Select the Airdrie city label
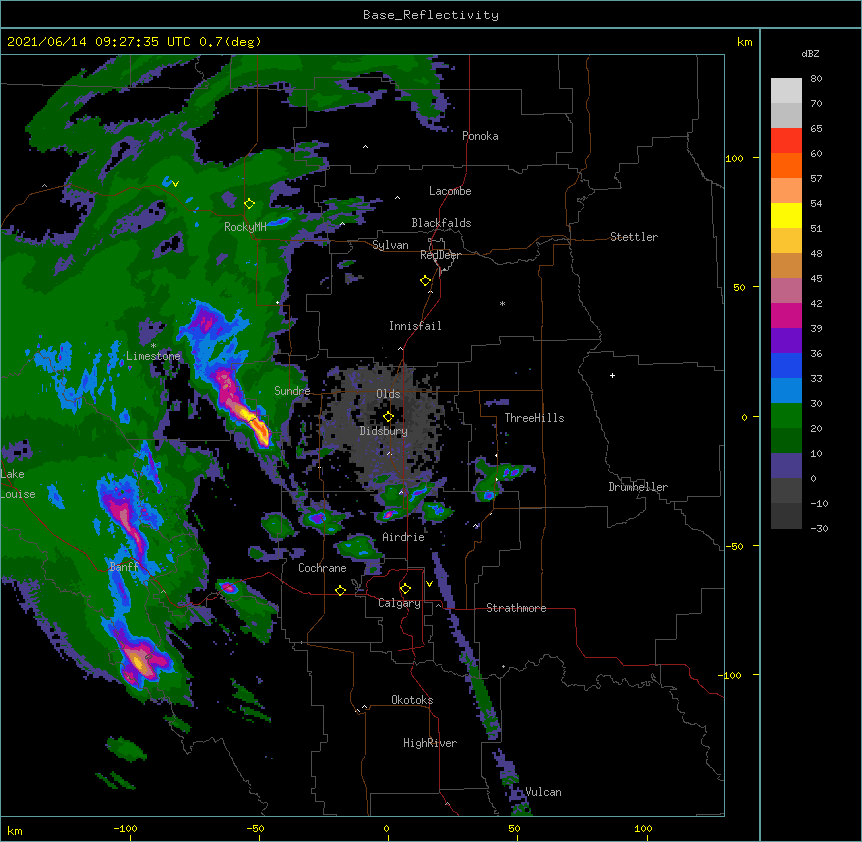 404,537
